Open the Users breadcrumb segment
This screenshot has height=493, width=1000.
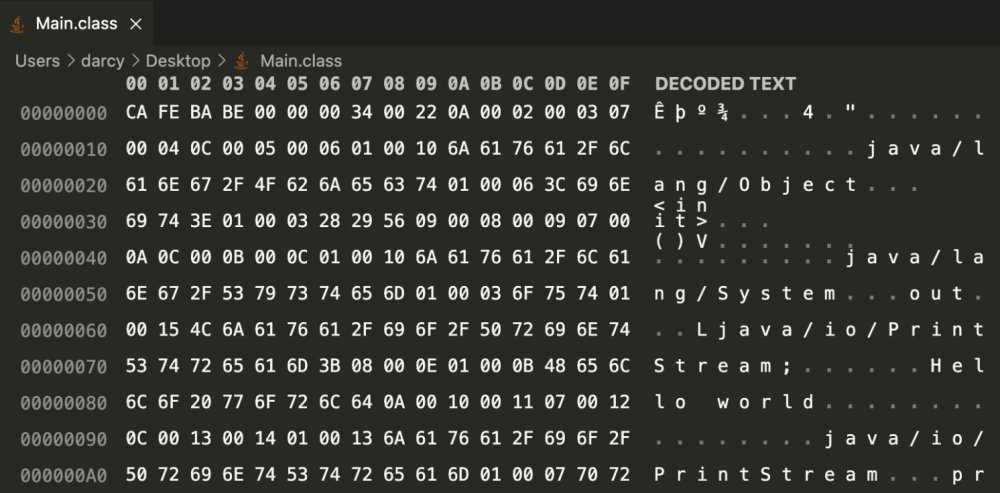tap(37, 61)
